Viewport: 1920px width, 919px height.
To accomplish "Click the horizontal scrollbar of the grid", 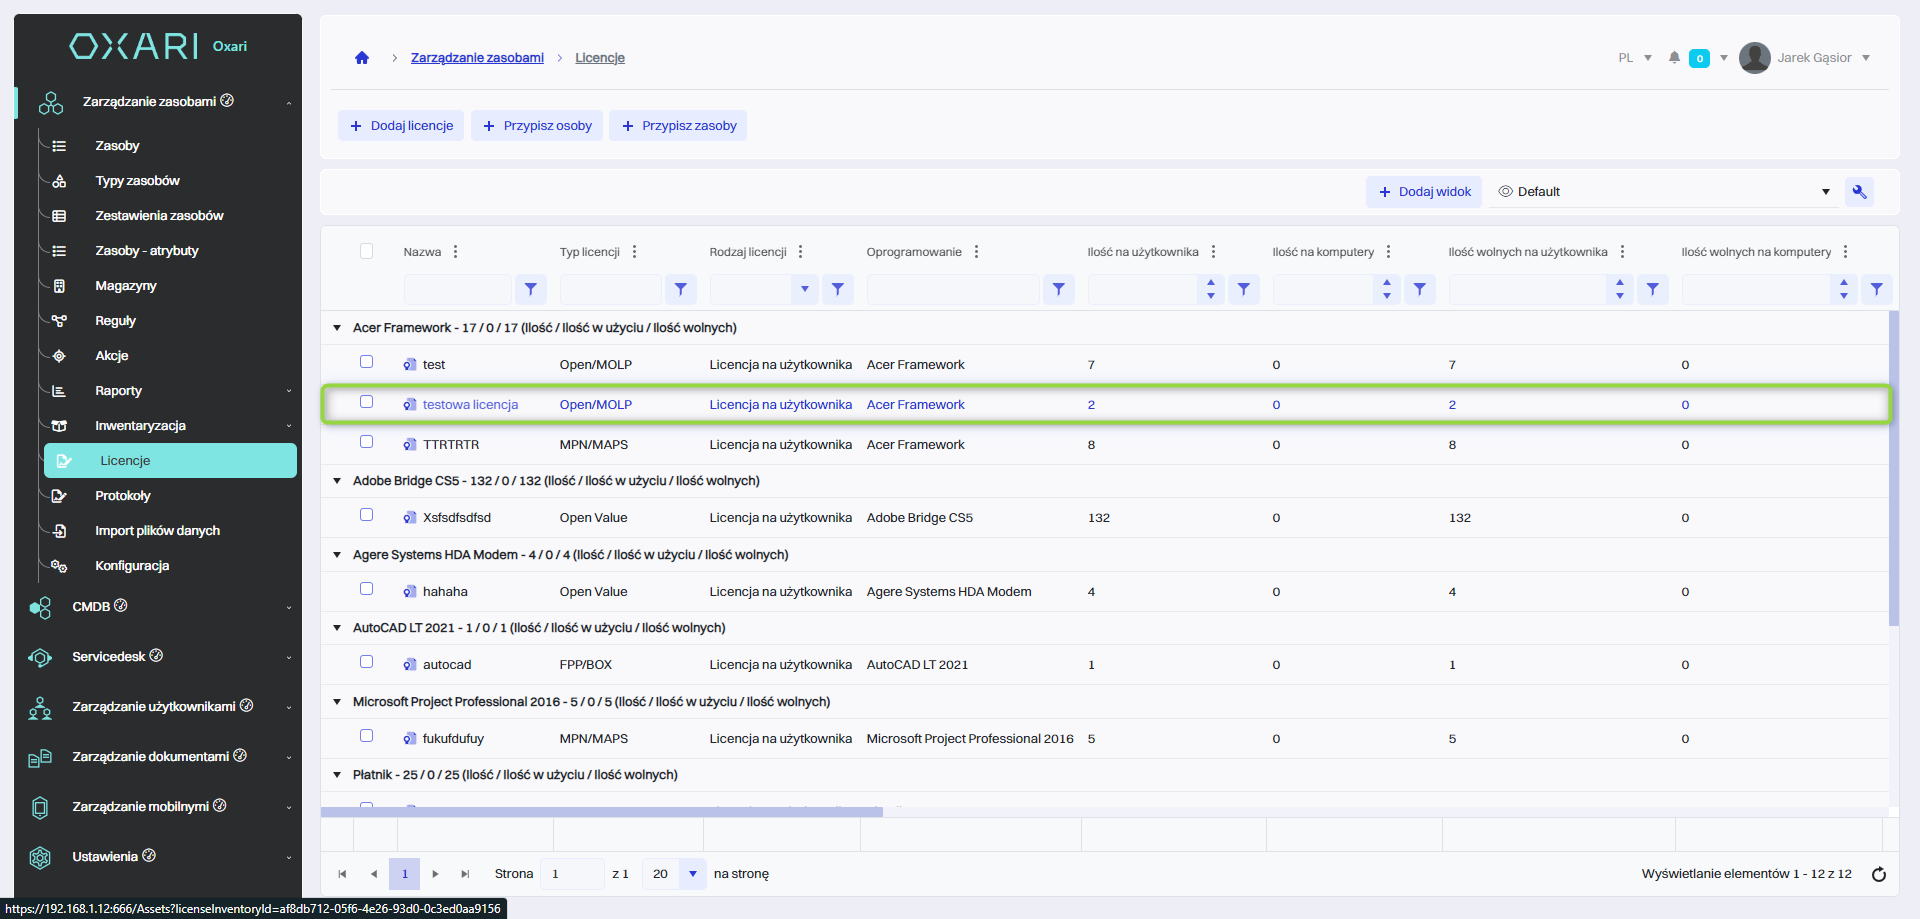I will point(601,812).
